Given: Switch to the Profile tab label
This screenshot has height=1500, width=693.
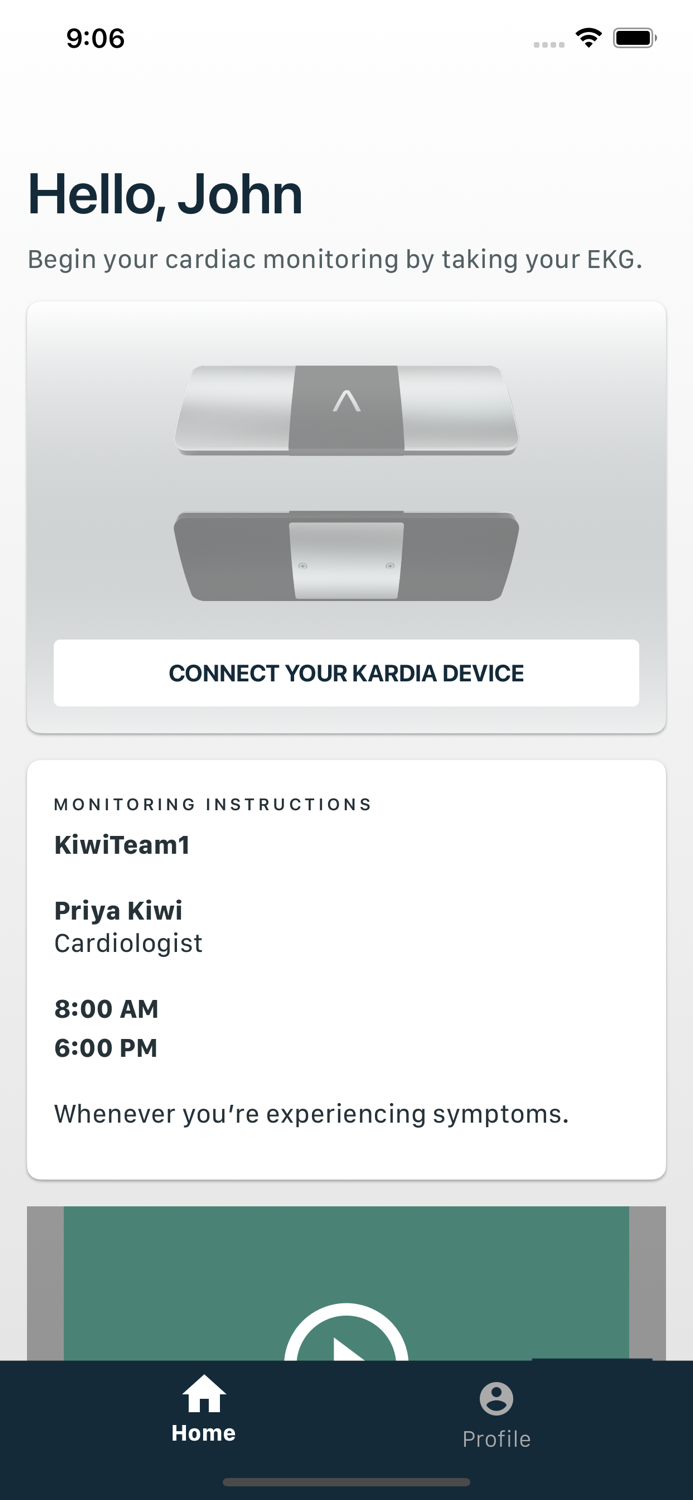Looking at the screenshot, I should (x=496, y=1439).
